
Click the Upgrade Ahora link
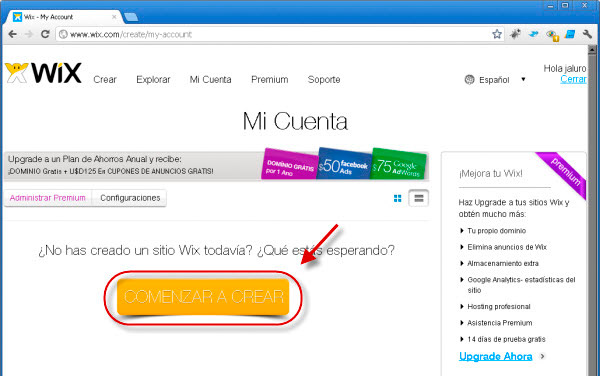pos(496,356)
